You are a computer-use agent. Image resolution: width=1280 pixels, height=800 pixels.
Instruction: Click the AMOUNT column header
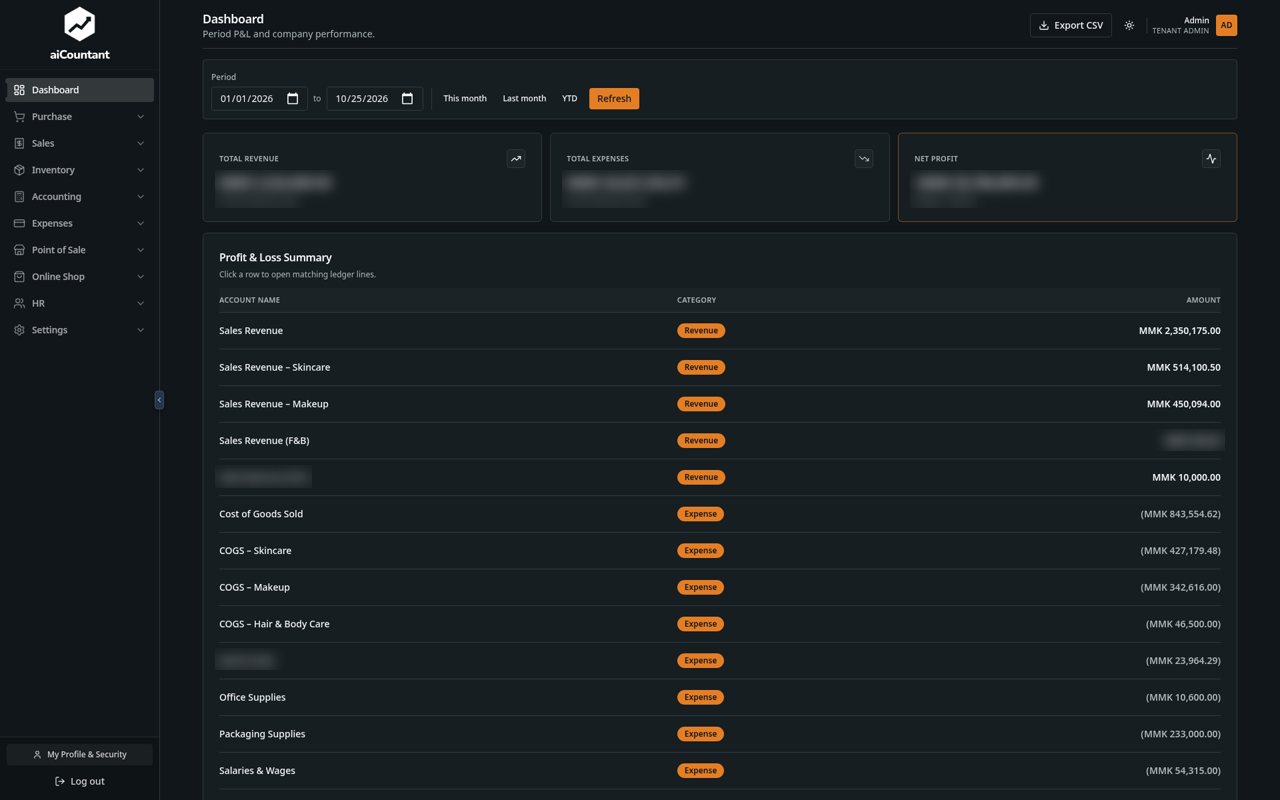pos(1203,300)
